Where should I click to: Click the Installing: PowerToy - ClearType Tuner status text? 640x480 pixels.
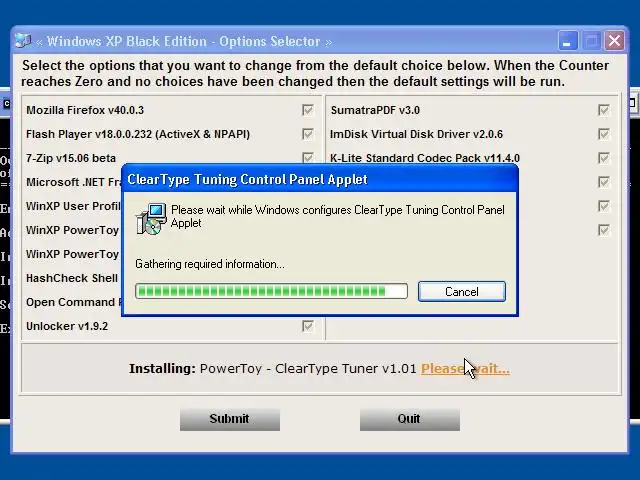click(272, 369)
